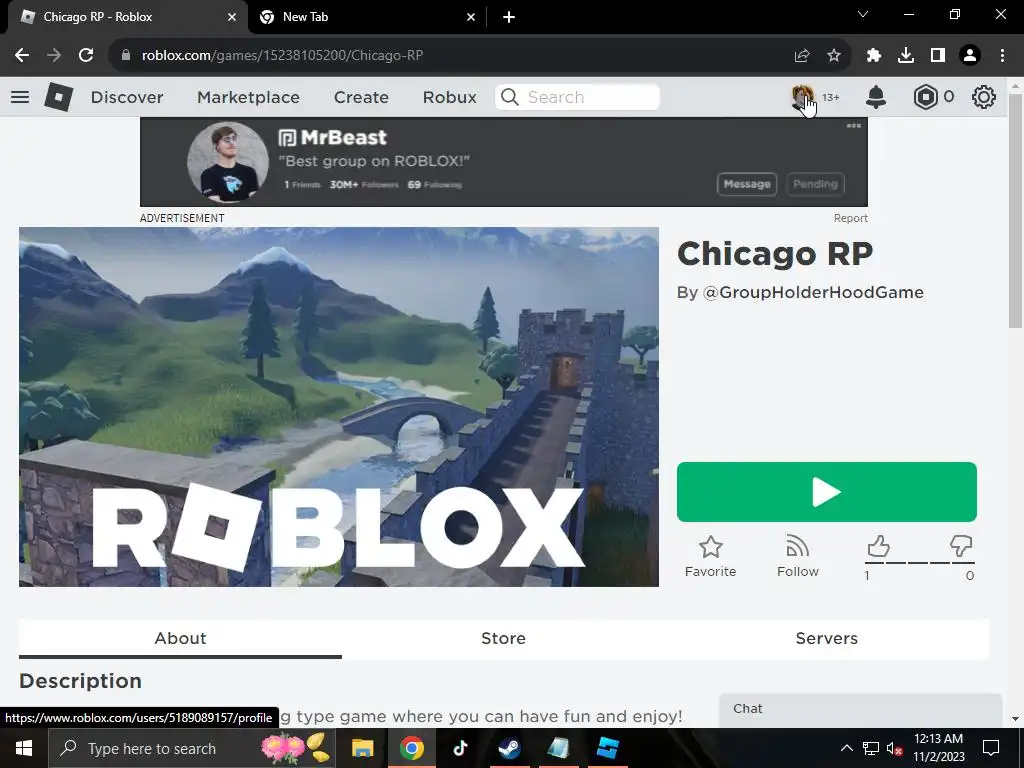This screenshot has height=768, width=1024.
Task: Open File Explorer from the taskbar
Action: tap(362, 748)
